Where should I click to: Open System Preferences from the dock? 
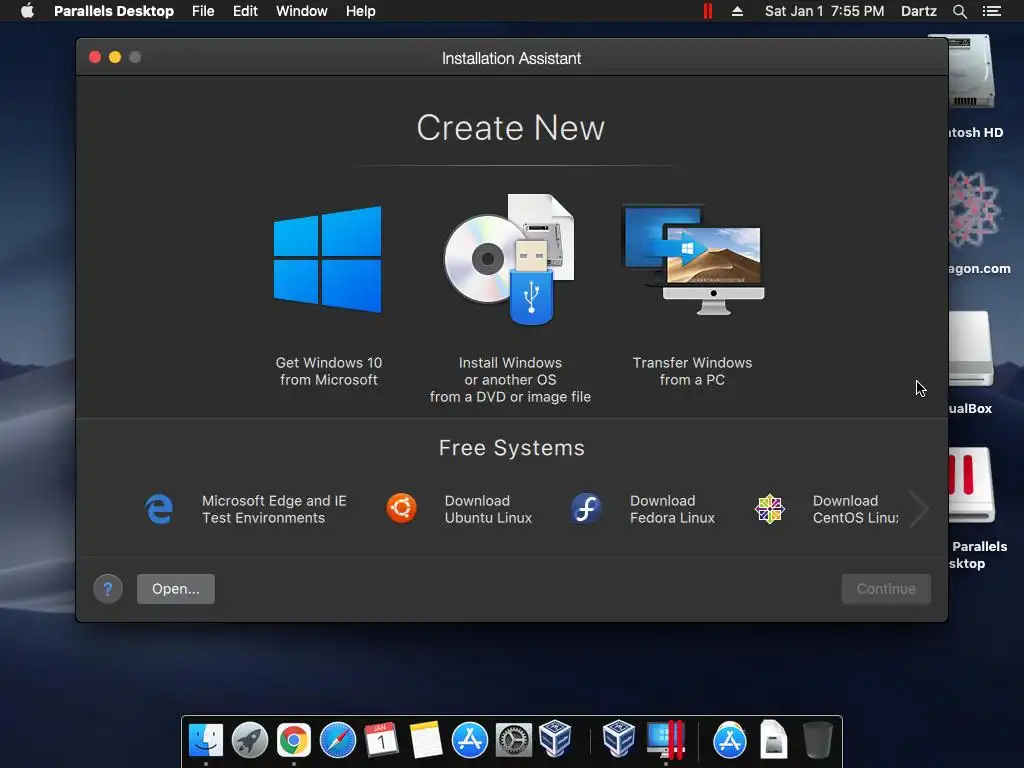514,740
